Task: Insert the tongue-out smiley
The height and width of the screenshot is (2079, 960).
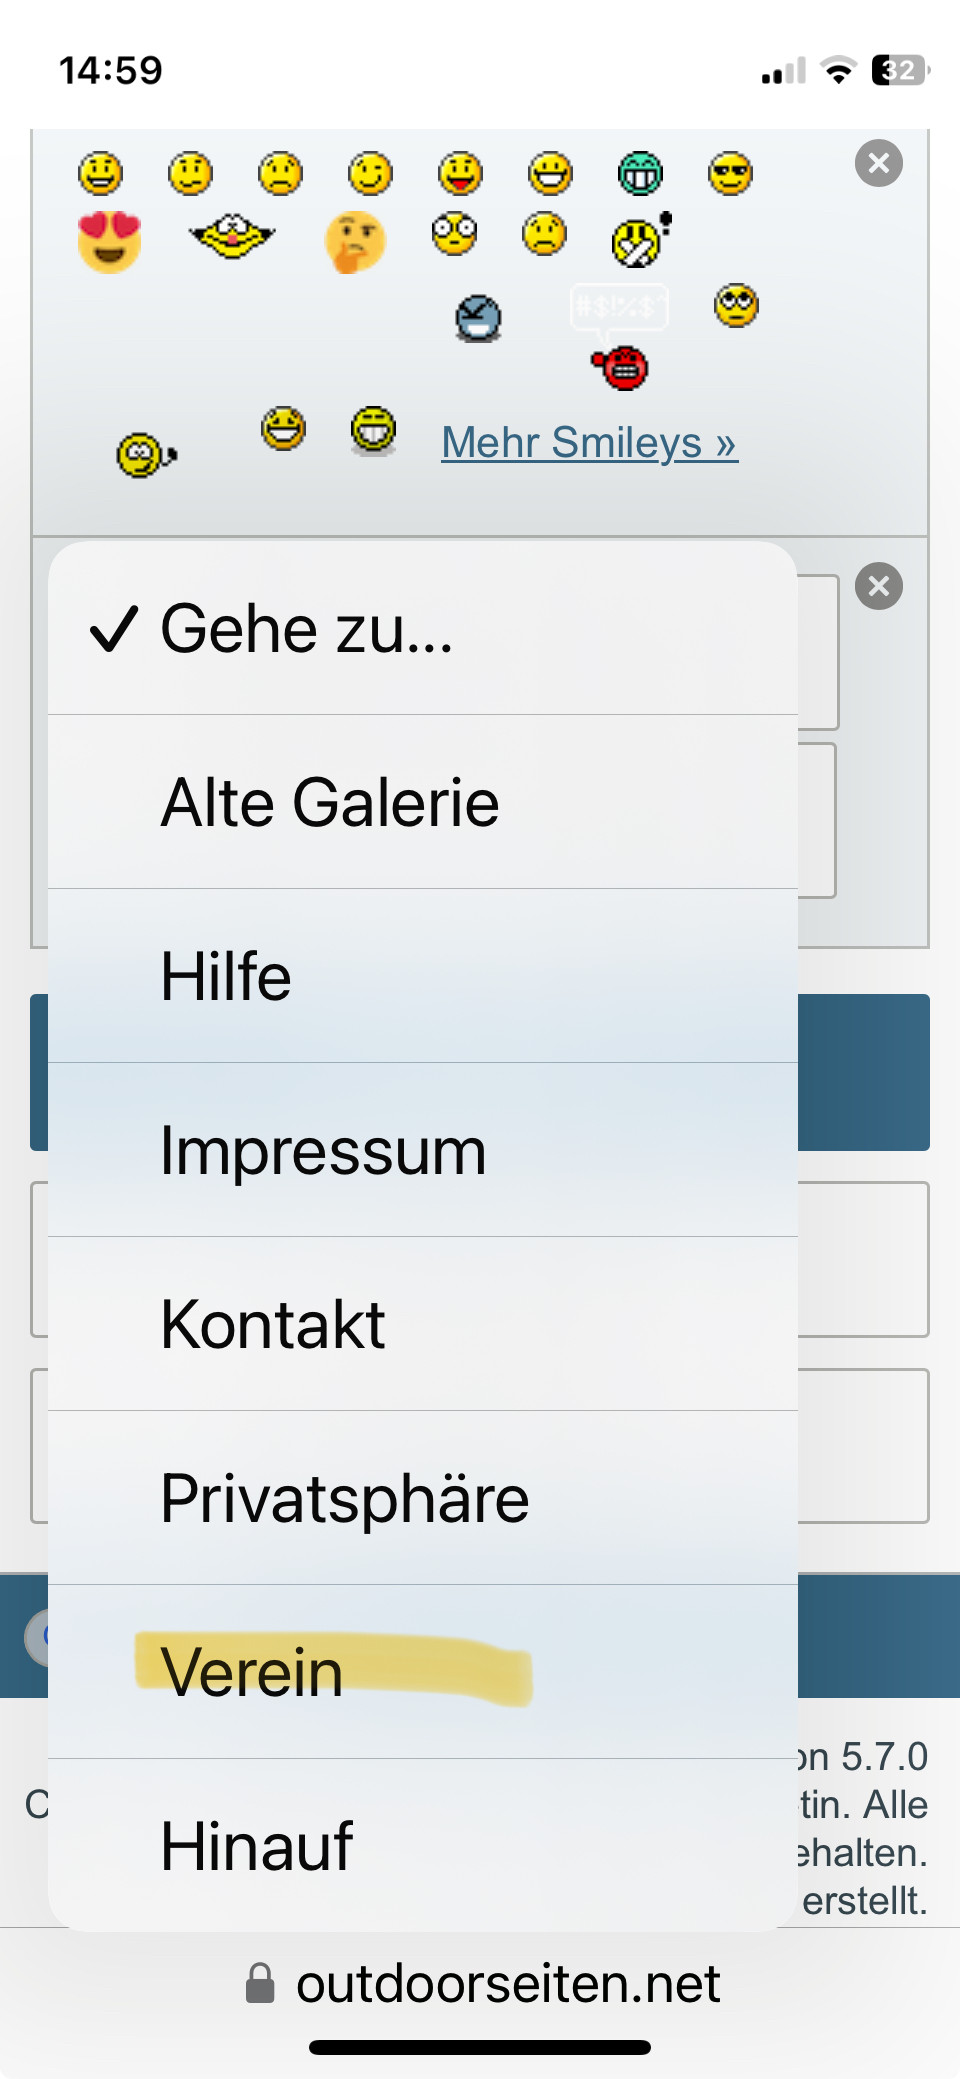Action: tap(460, 174)
